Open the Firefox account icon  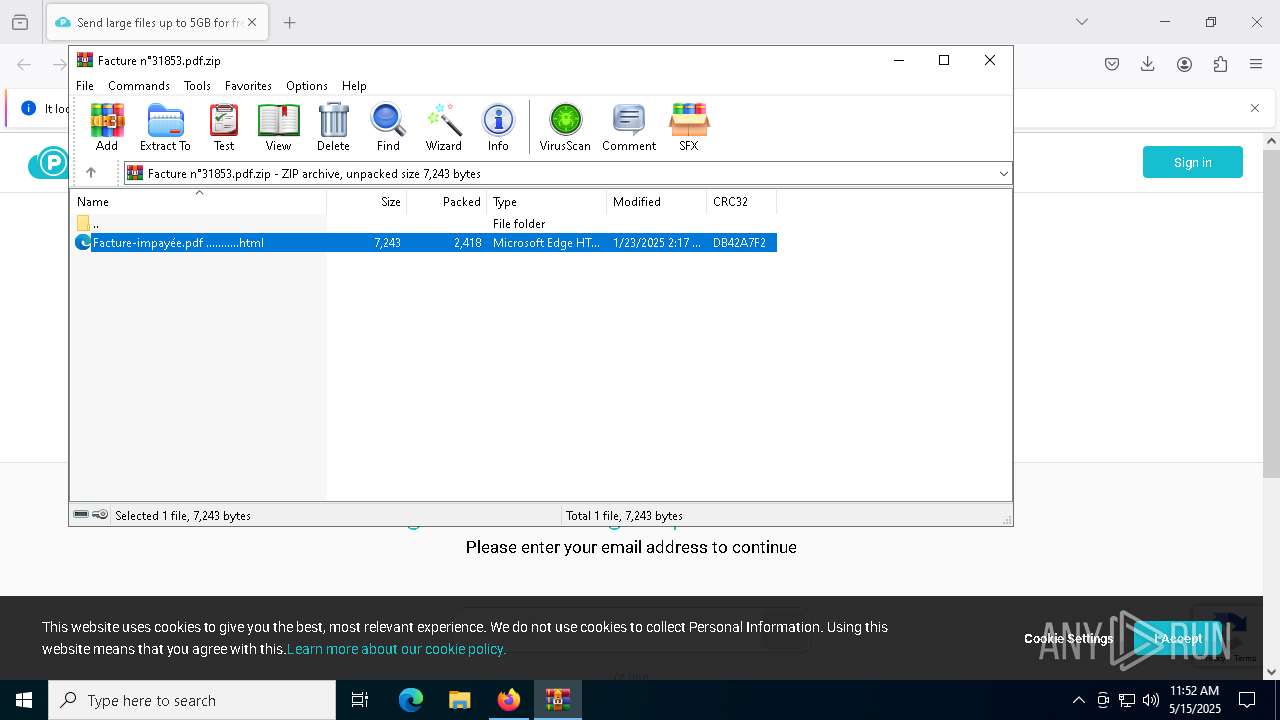tap(1184, 64)
